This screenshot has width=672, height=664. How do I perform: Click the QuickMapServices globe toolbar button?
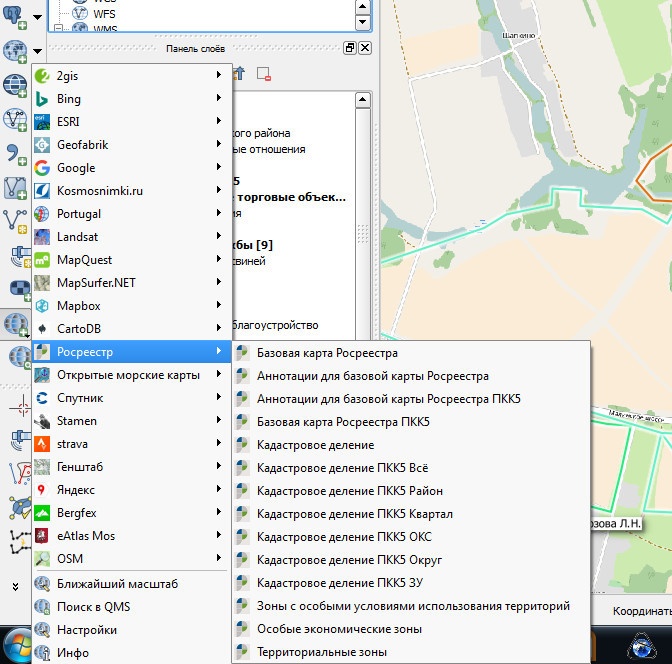click(15, 324)
